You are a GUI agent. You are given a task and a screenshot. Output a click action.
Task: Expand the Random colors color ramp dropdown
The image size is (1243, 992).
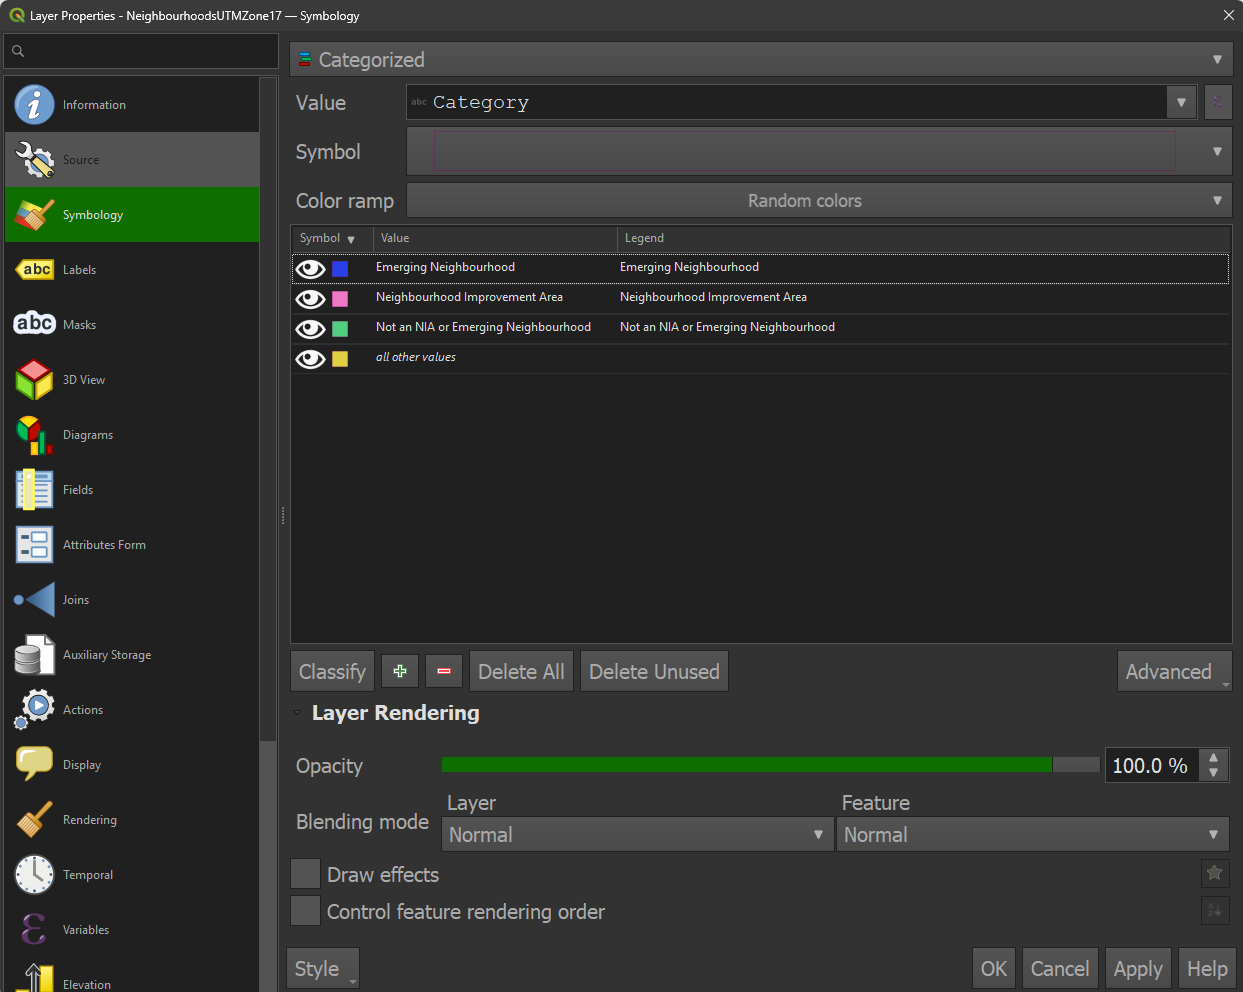tap(819, 200)
